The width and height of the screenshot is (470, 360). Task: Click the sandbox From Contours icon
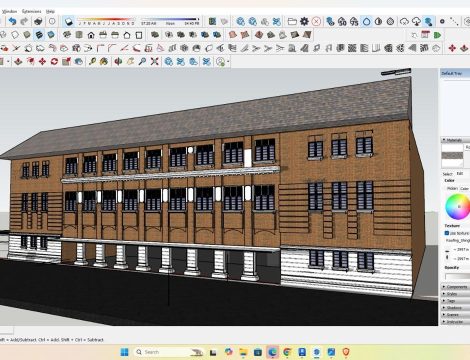point(233,35)
